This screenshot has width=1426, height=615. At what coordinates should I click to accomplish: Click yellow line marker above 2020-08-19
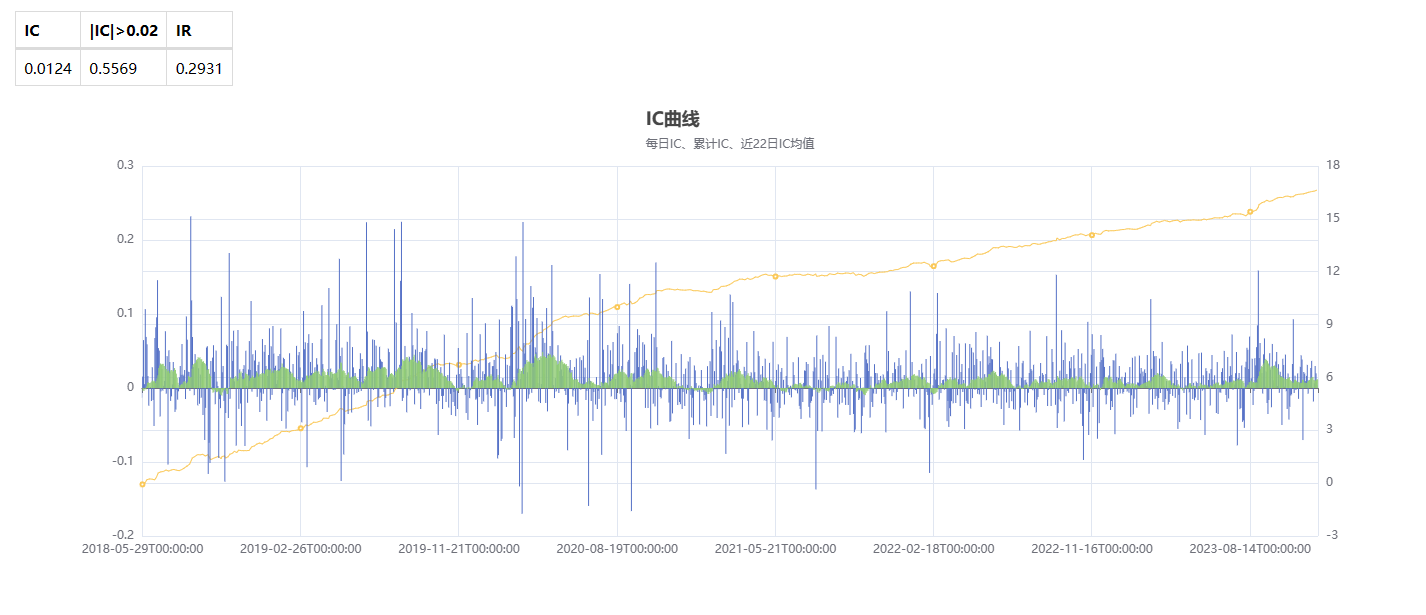617,306
